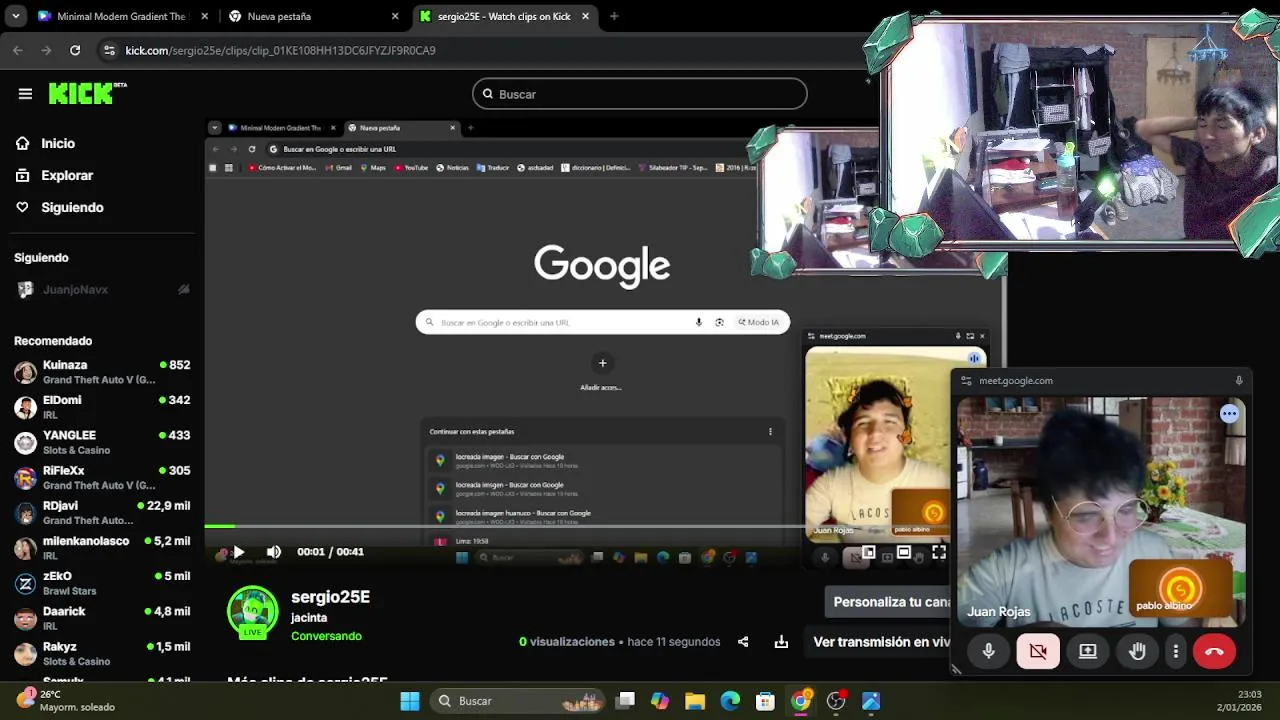Open Juan Rojas tile options

(x=1229, y=413)
